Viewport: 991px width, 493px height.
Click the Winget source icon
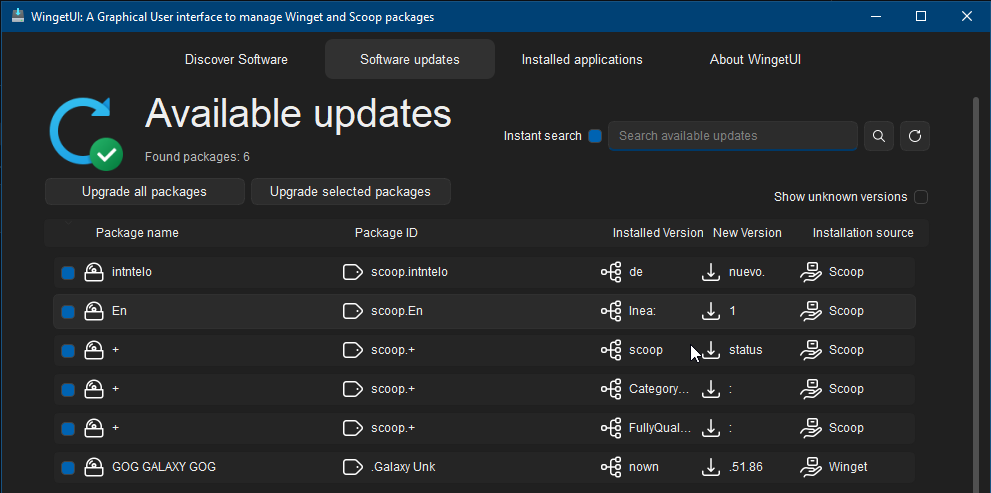pyautogui.click(x=811, y=467)
